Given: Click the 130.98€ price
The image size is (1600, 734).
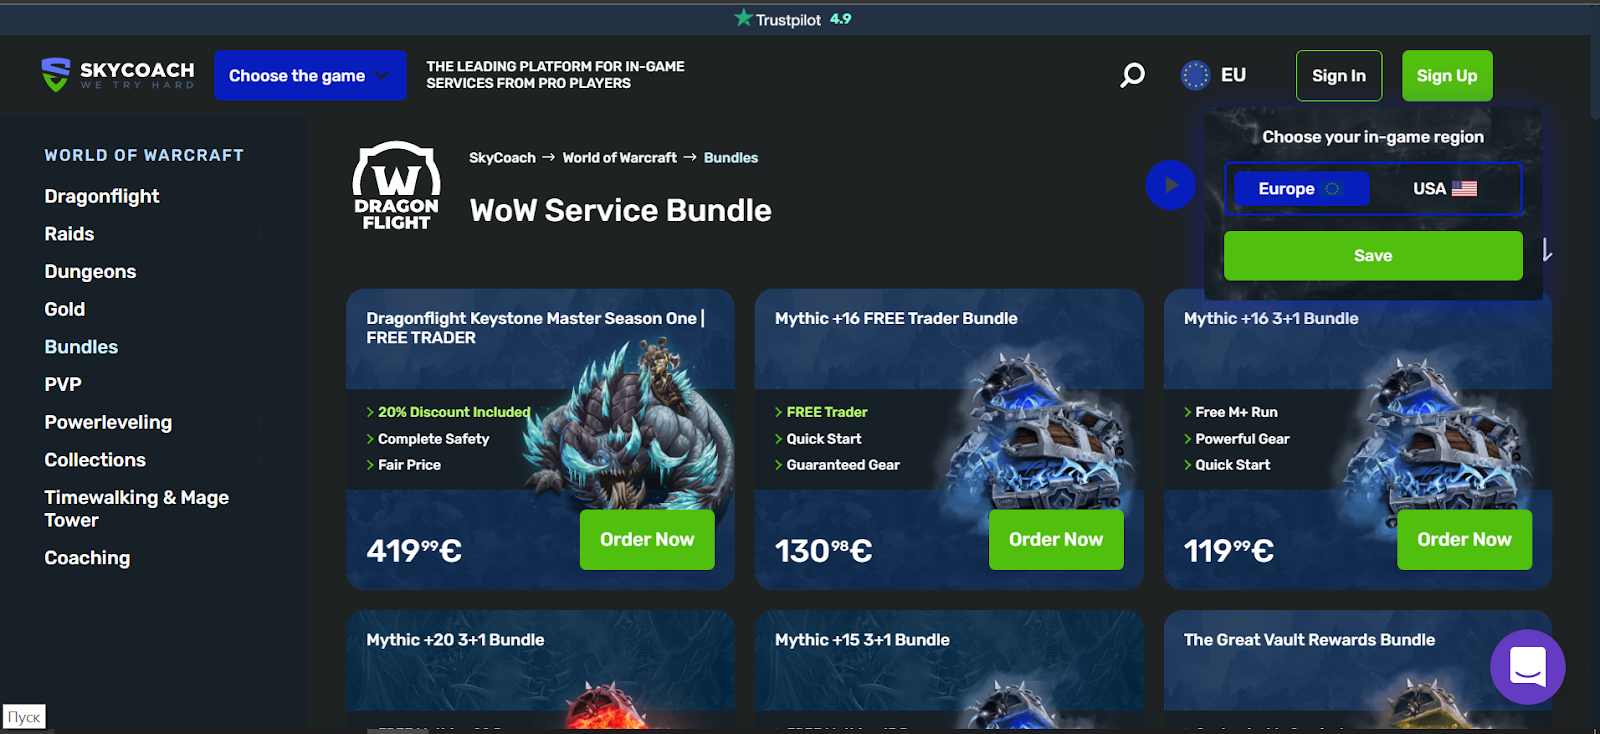Looking at the screenshot, I should (824, 550).
